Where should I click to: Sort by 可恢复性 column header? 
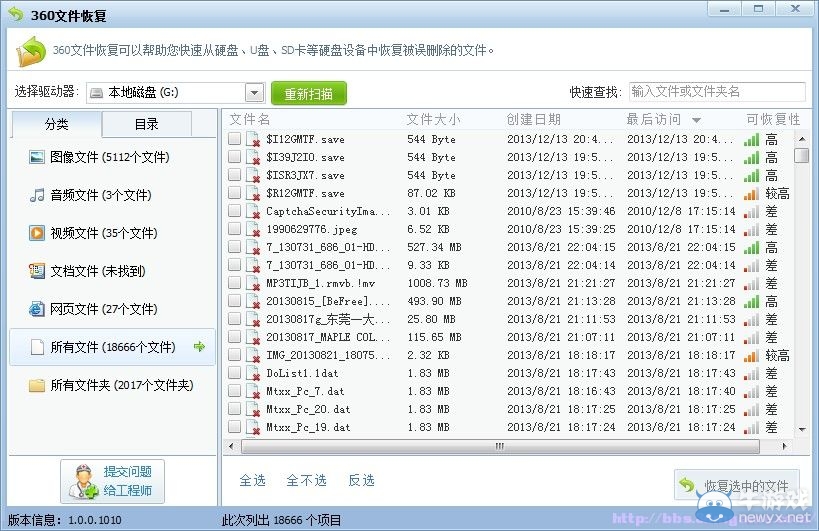(x=773, y=120)
